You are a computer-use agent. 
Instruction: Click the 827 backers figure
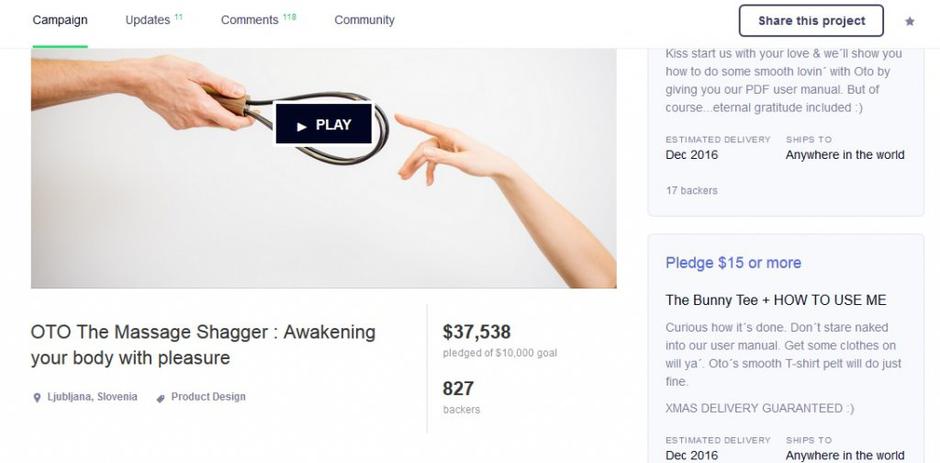tap(458, 388)
